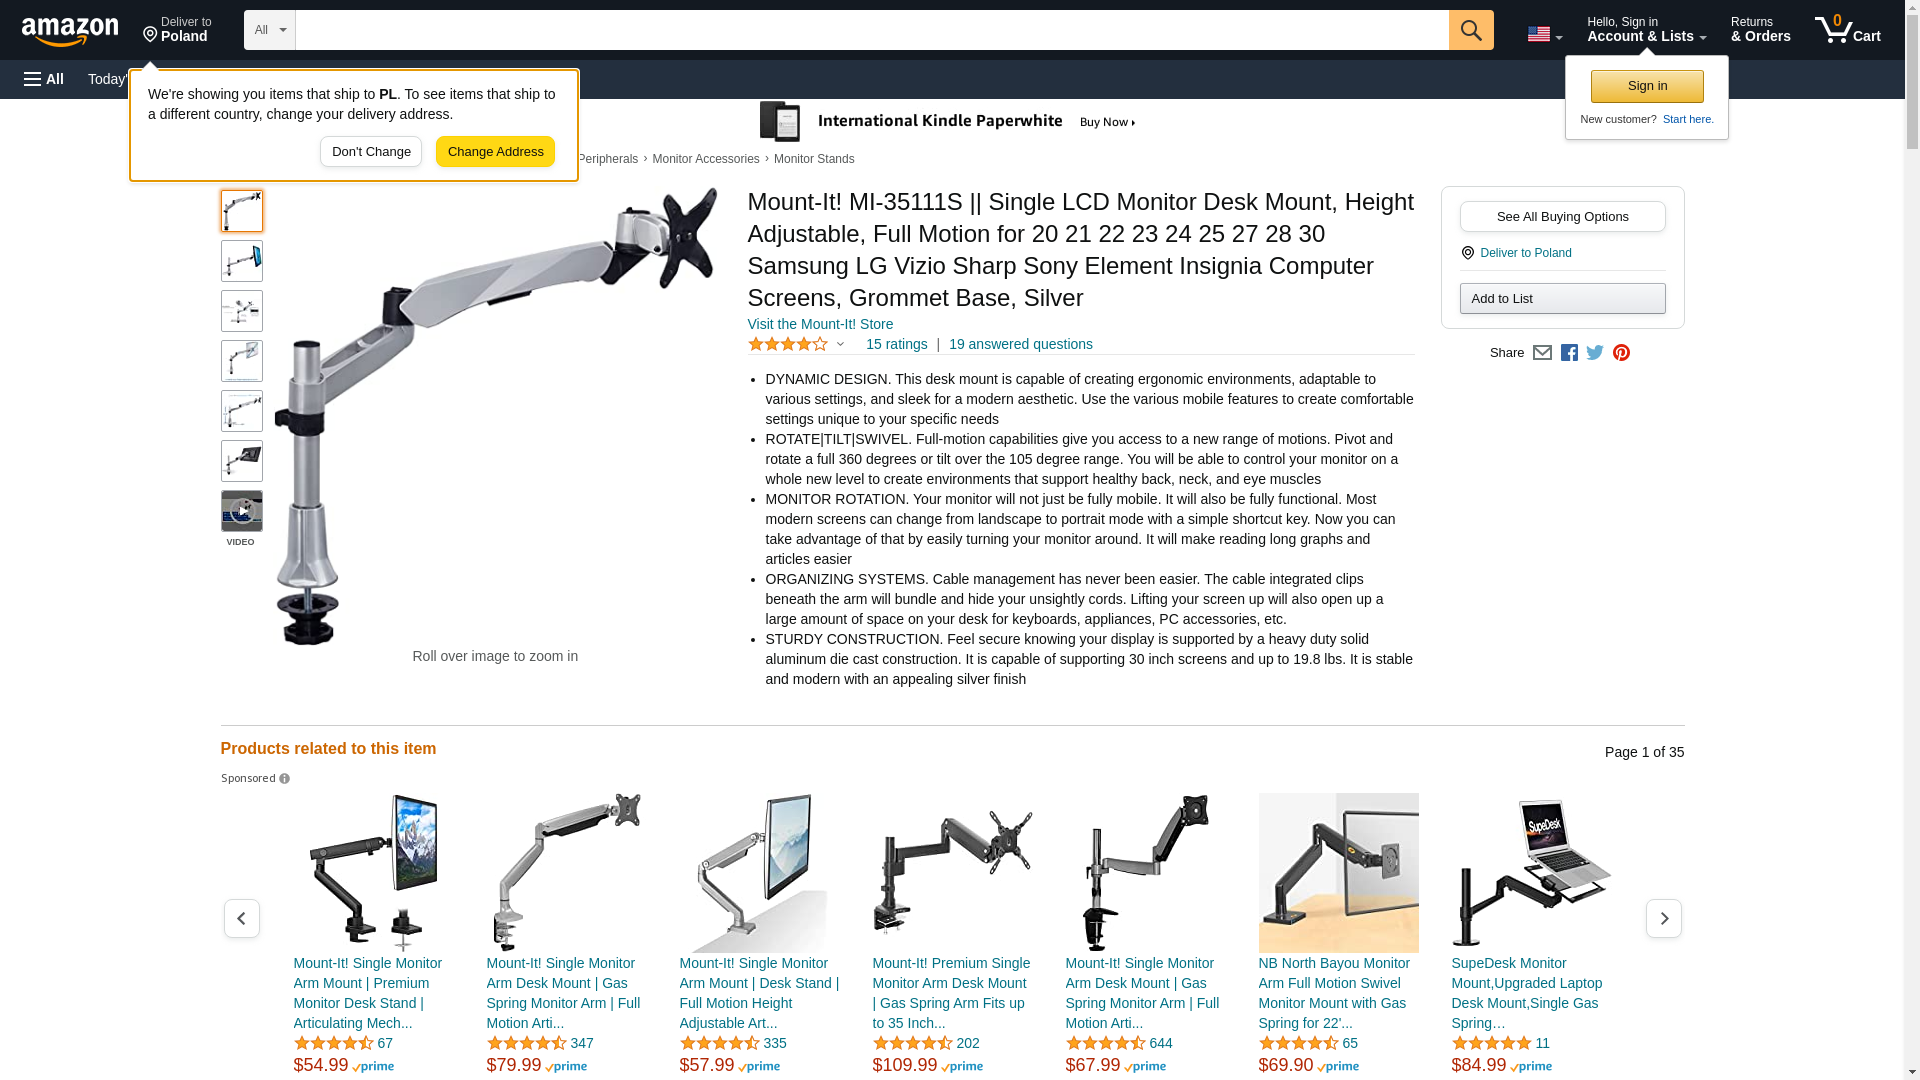This screenshot has width=1920, height=1080.
Task: Expand the search category All dropdown
Action: (x=270, y=30)
